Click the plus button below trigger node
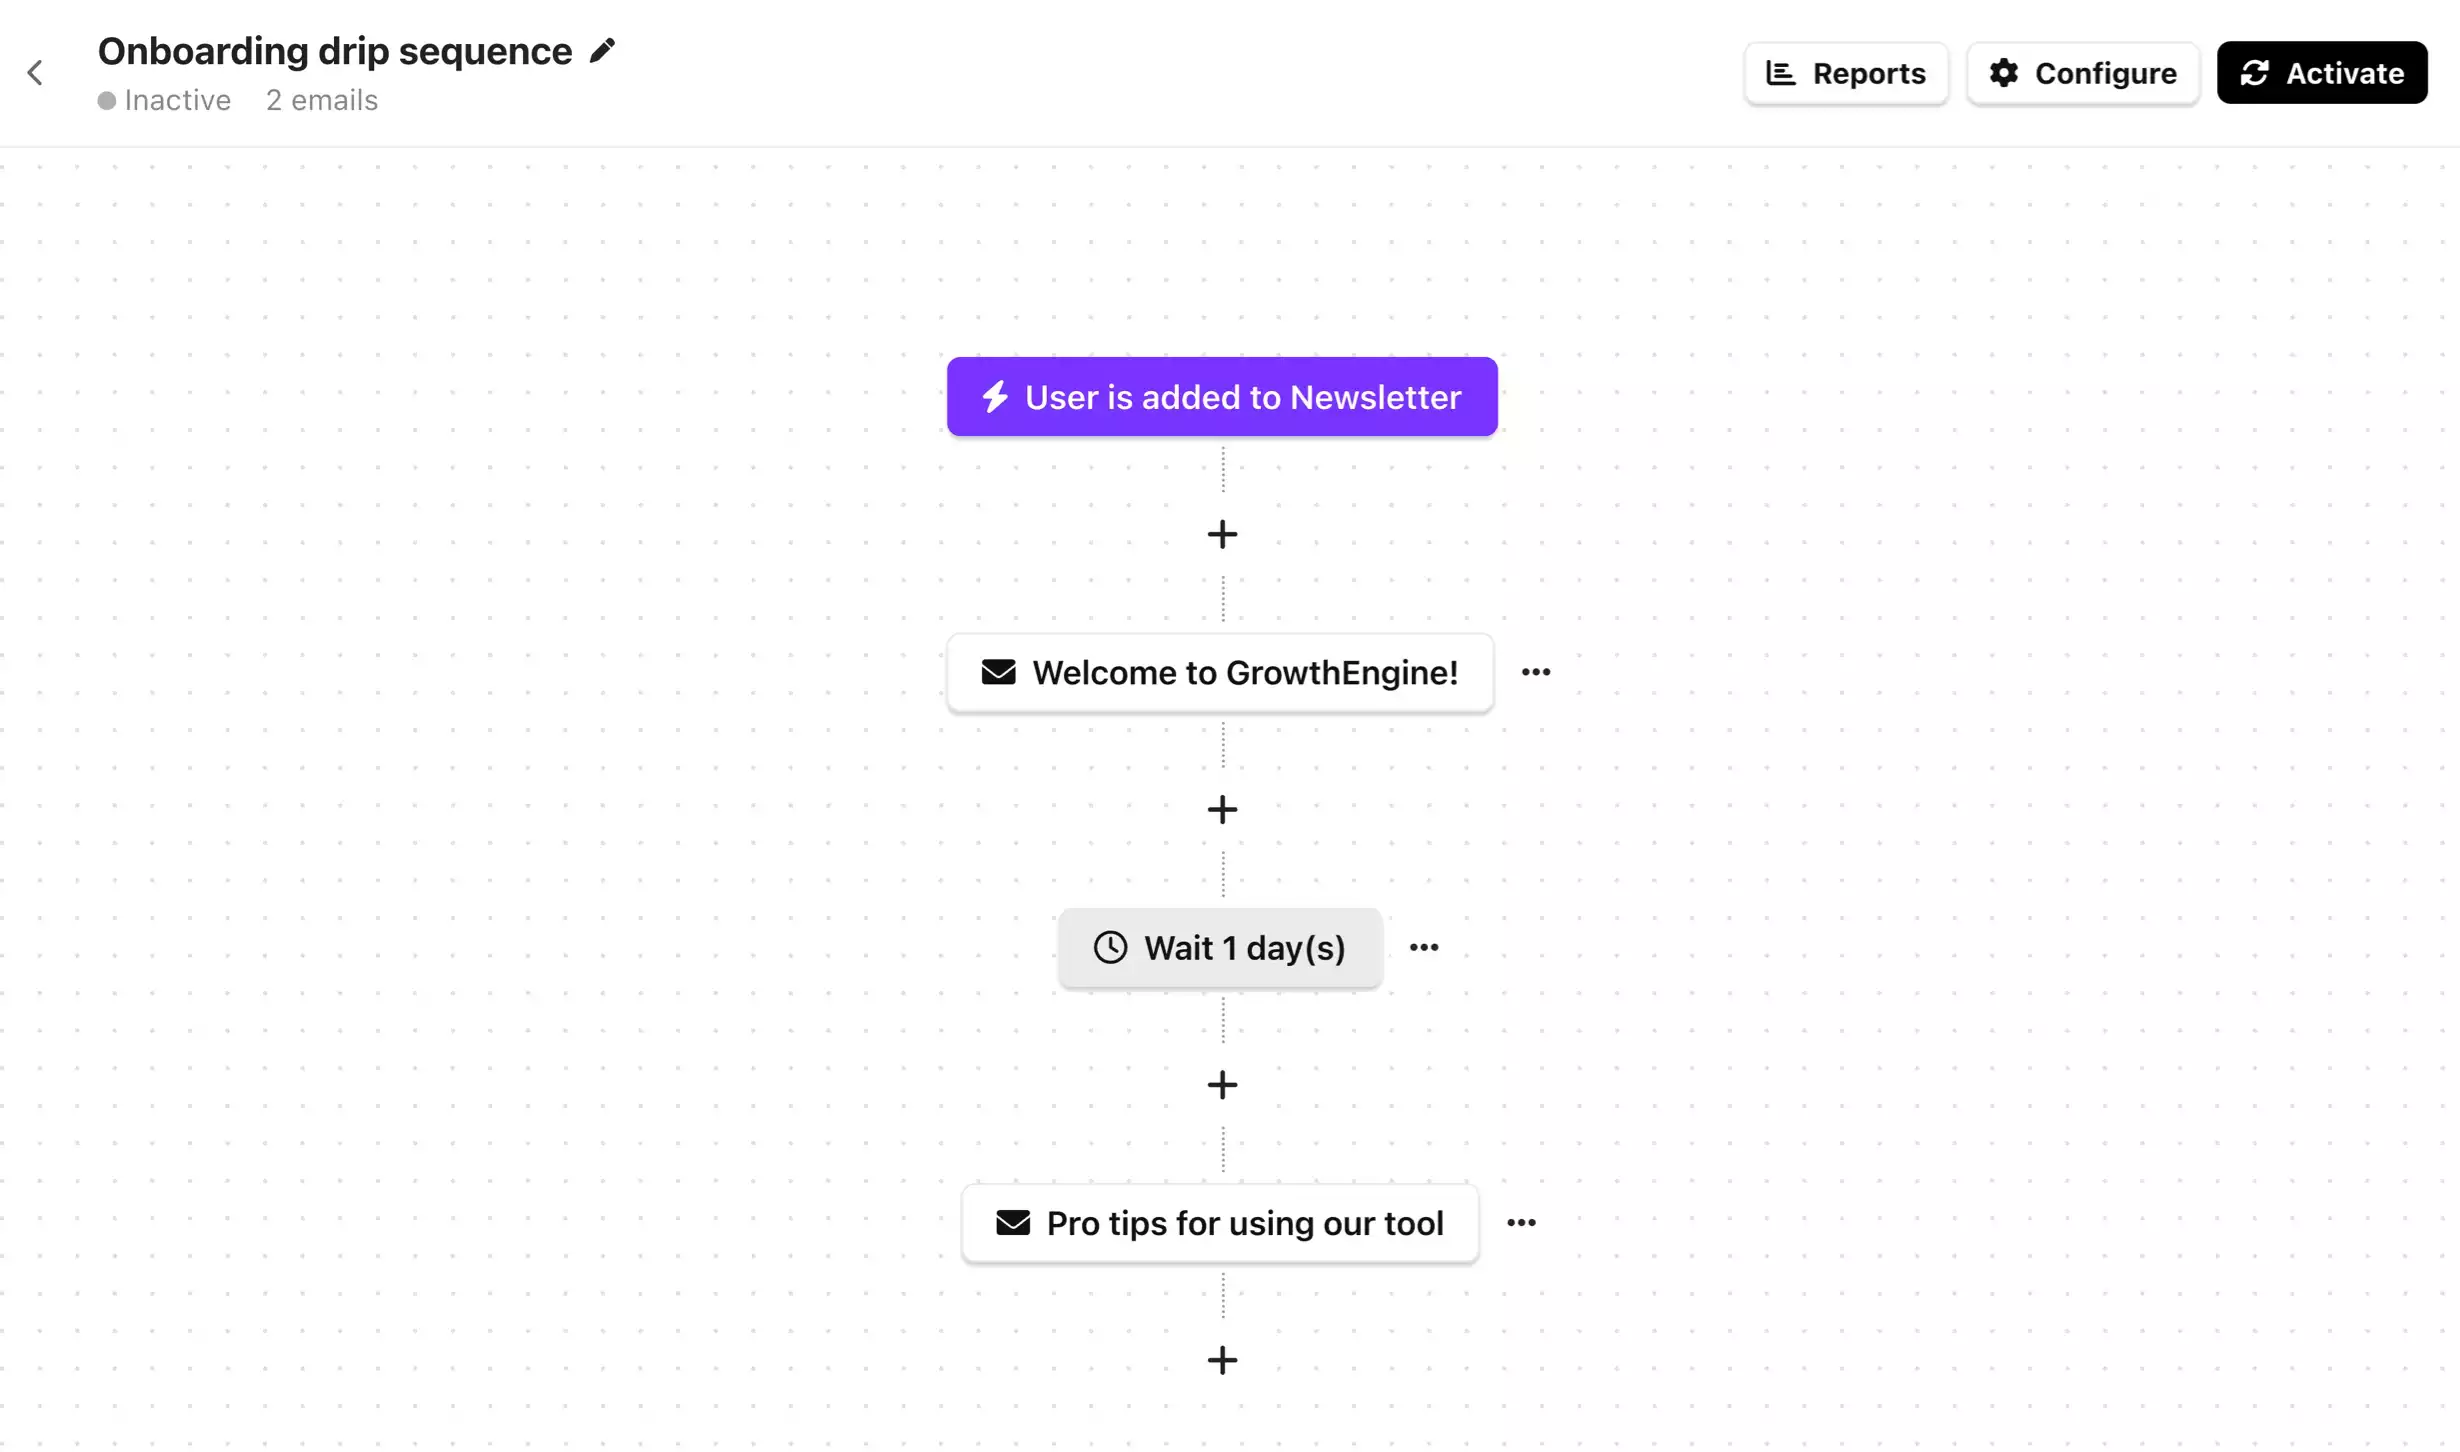The image size is (2460, 1452). [1222, 534]
